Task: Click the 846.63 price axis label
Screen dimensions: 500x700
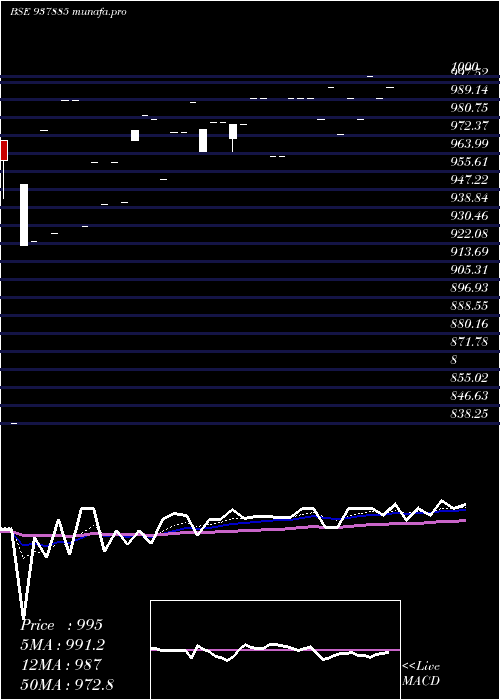Action: pyautogui.click(x=469, y=396)
